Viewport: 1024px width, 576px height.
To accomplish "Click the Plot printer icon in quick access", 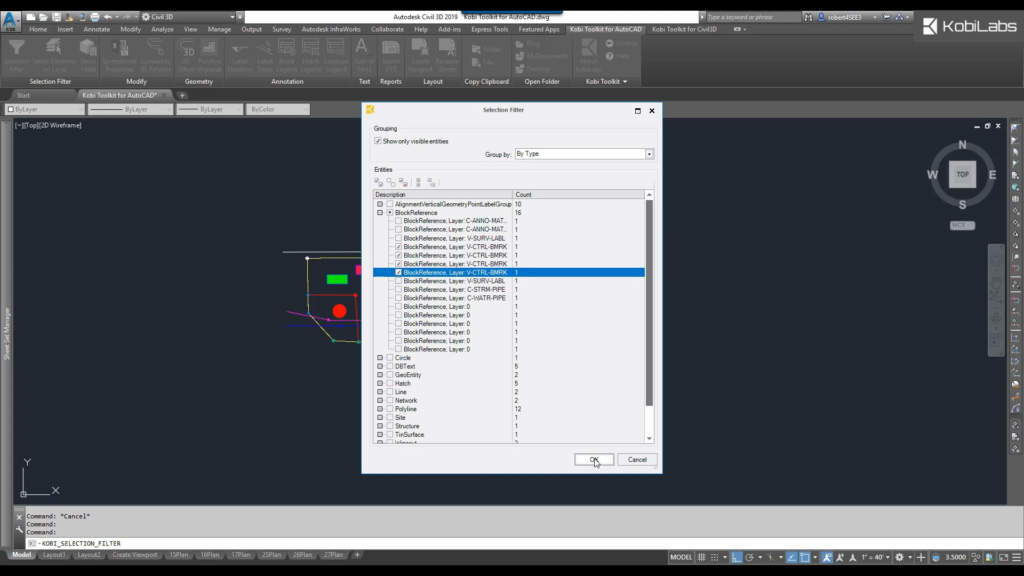I will pyautogui.click(x=95, y=17).
